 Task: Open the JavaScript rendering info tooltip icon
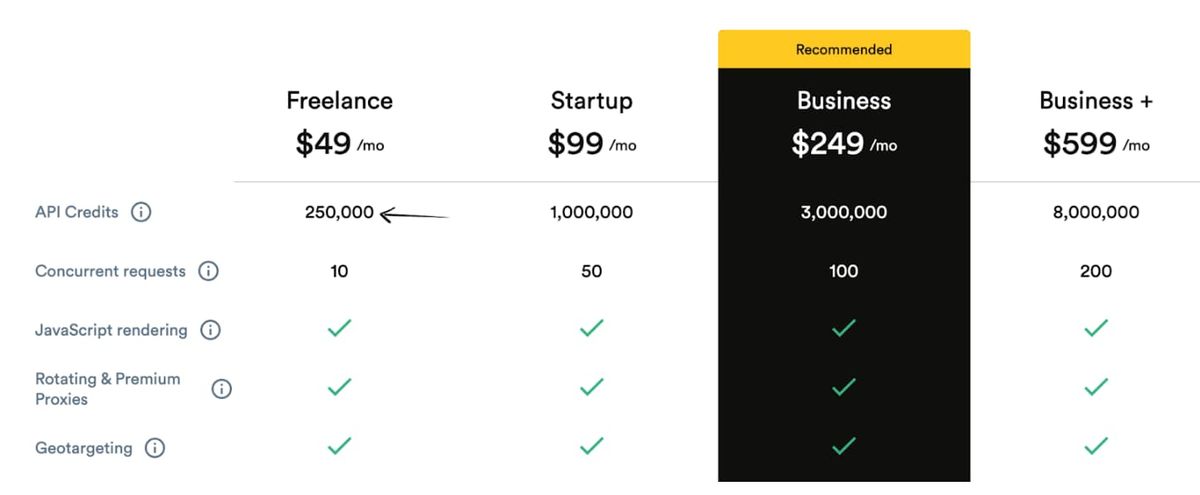click(x=210, y=330)
